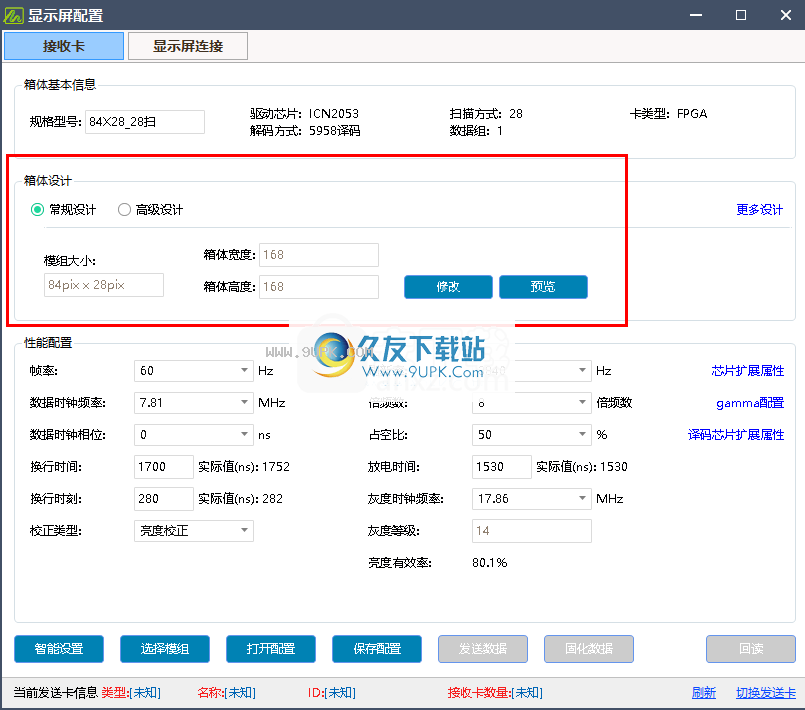The width and height of the screenshot is (805, 710).
Task: Click the app logo icon in title bar
Action: pyautogui.click(x=13, y=15)
